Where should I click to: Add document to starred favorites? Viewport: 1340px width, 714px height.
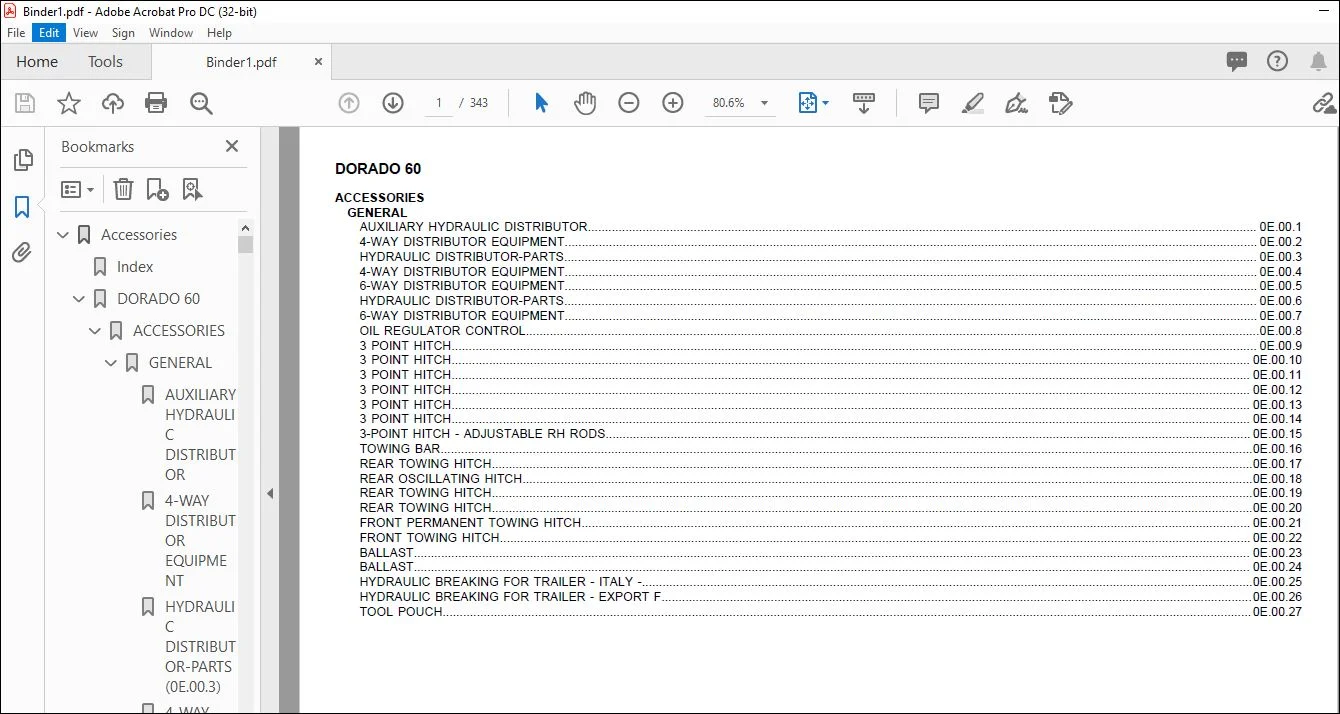(x=69, y=103)
